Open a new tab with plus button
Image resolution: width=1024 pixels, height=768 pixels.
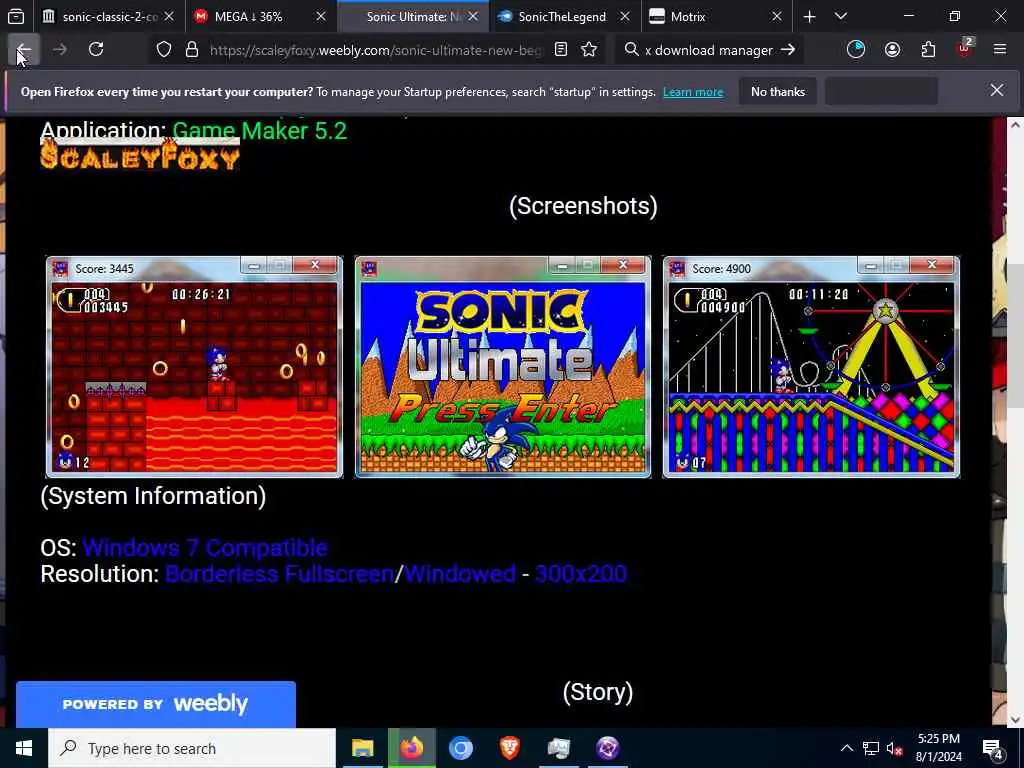(809, 17)
